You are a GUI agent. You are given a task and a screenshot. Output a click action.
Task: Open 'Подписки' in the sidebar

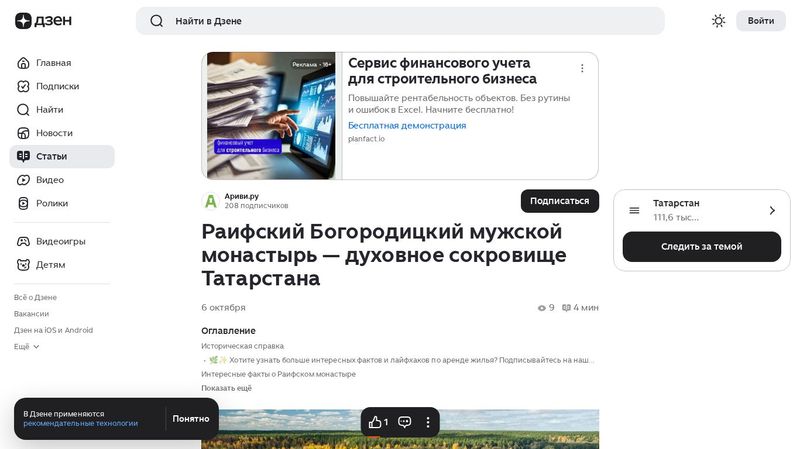(57, 86)
